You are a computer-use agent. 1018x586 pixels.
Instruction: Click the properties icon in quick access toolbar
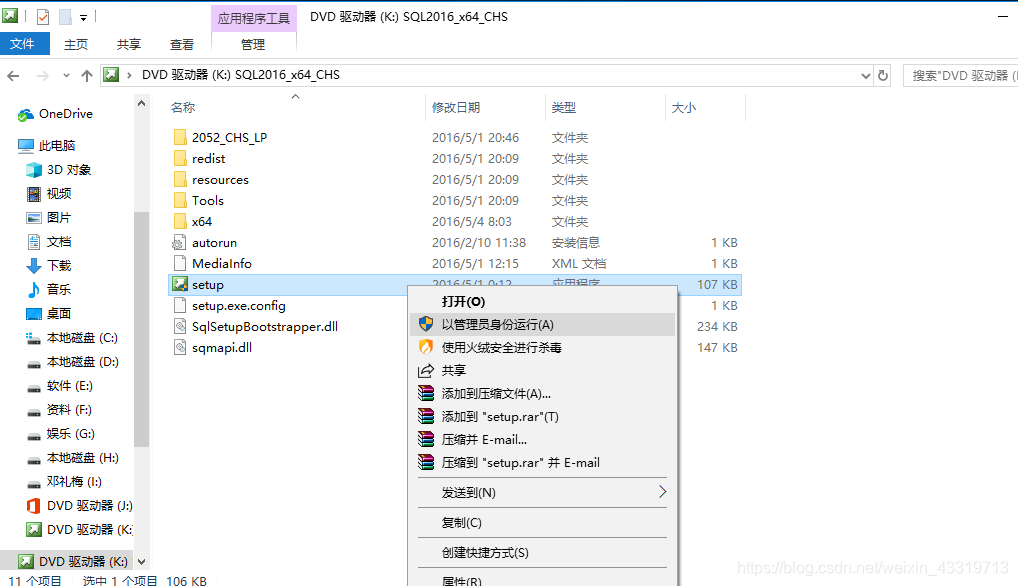click(43, 17)
